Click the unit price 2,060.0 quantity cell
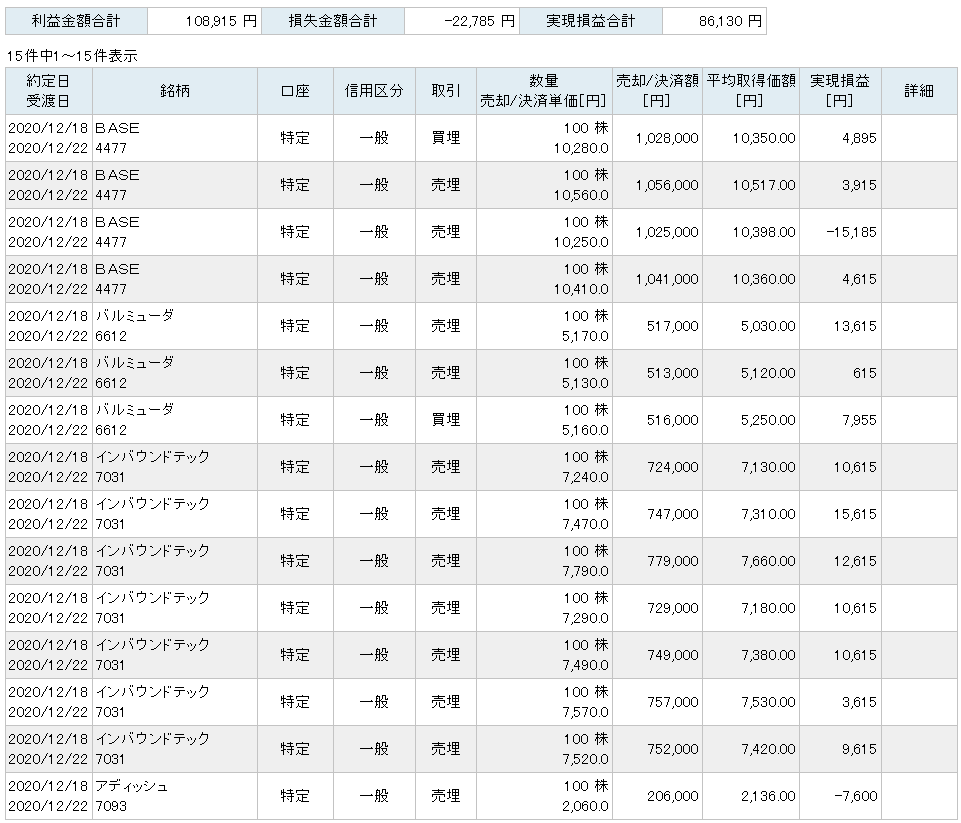The width and height of the screenshot is (961, 823). coord(544,796)
